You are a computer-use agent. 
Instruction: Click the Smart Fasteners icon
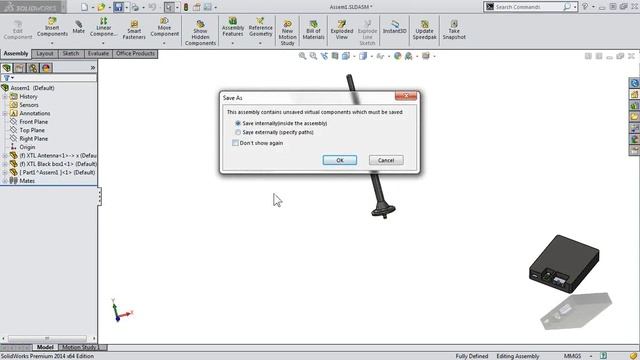pos(134,30)
